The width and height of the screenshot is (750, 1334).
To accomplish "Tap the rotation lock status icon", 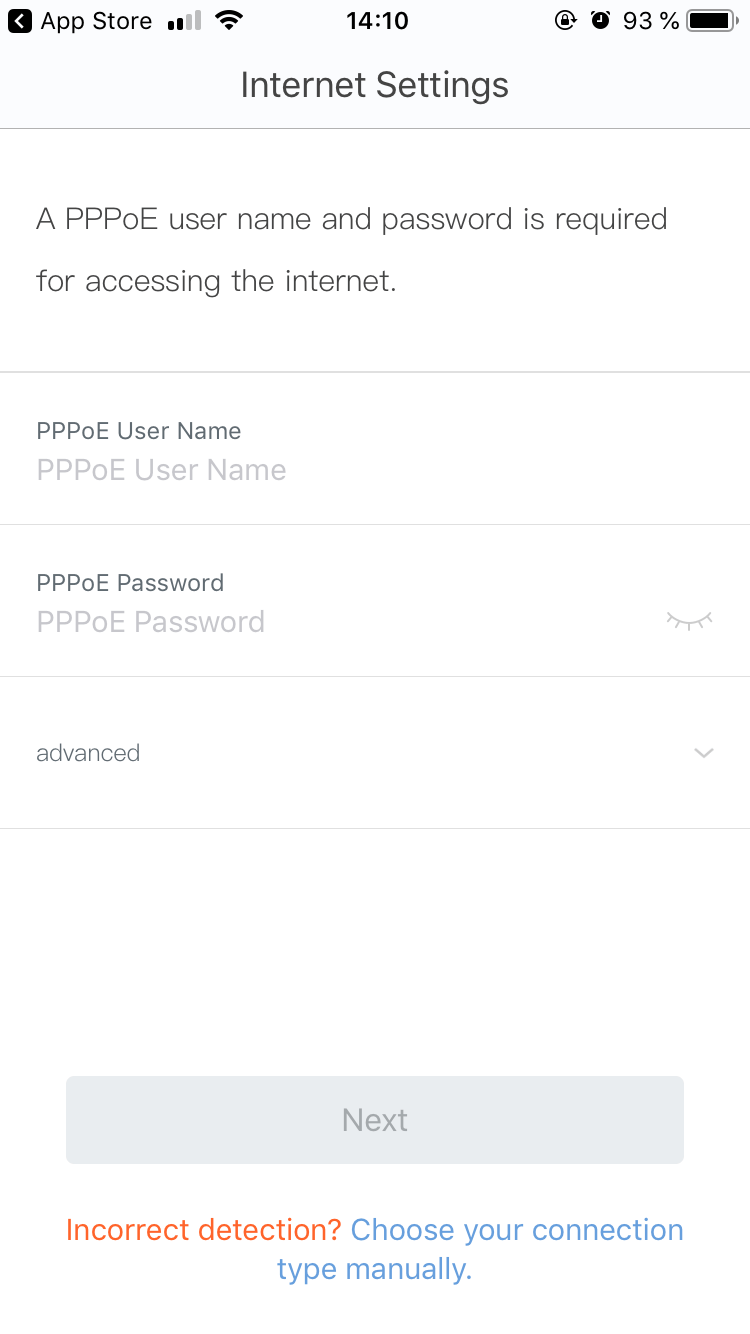I will pos(566,21).
